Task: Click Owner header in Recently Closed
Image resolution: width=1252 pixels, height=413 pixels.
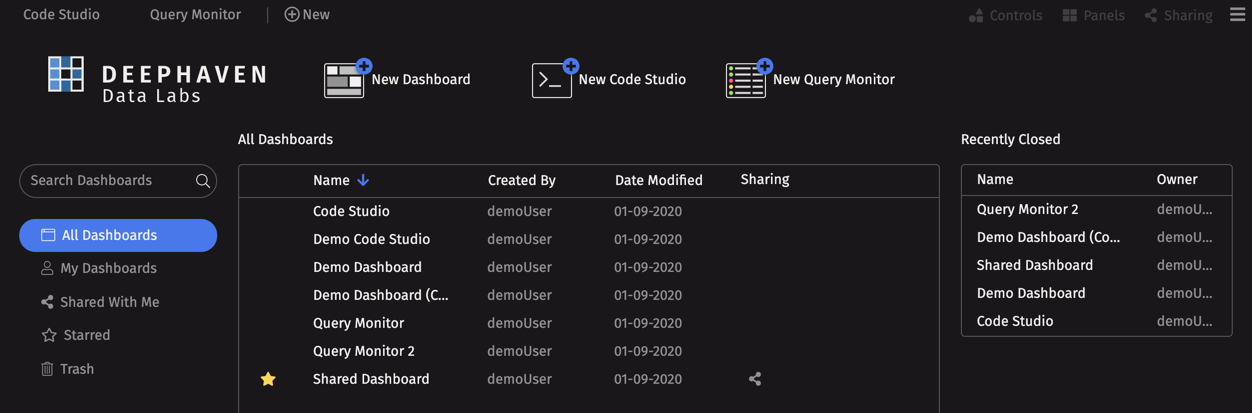Action: coord(1177,179)
